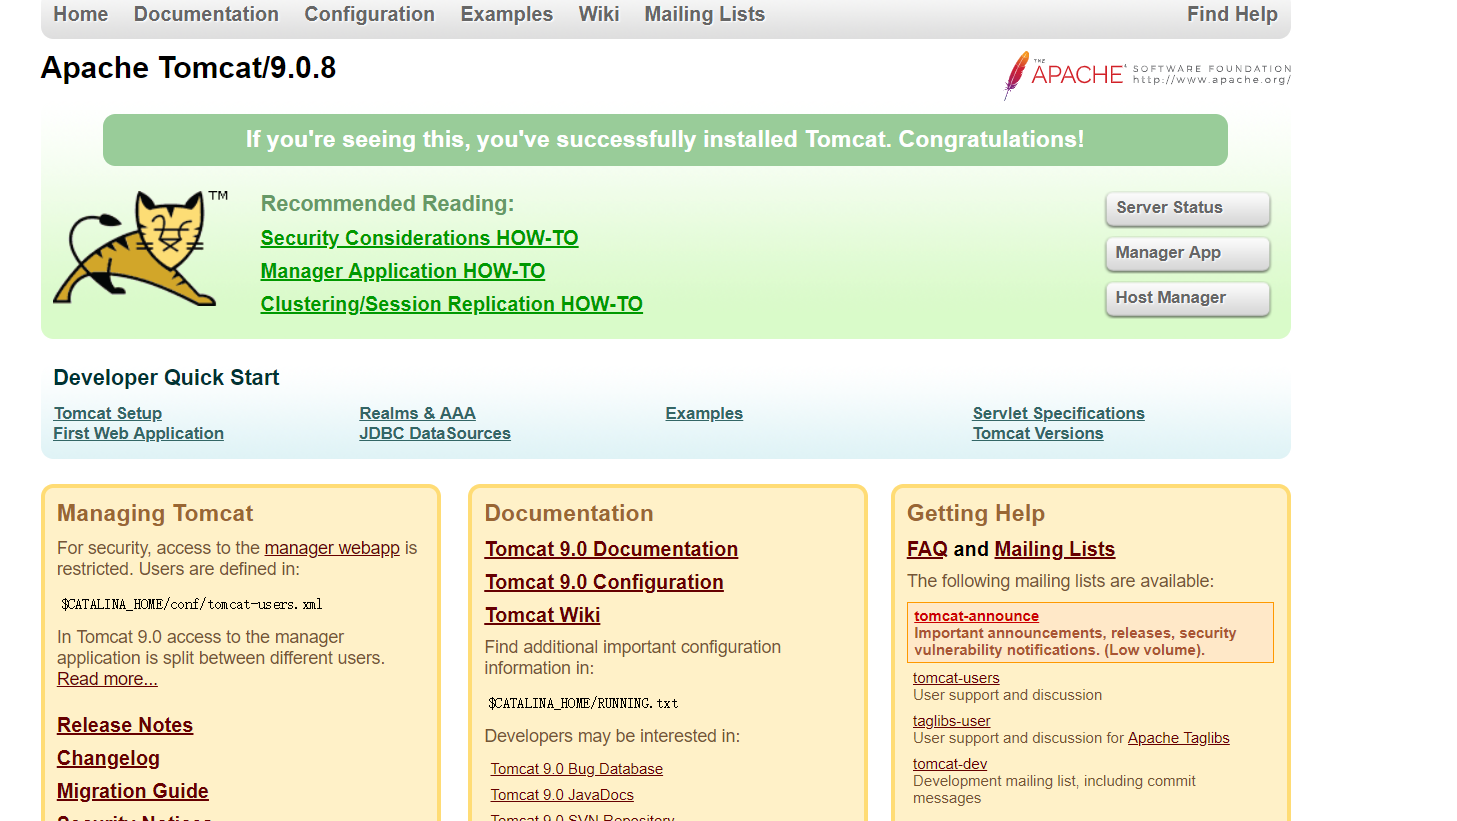Click the Host Manager button

1186,298
